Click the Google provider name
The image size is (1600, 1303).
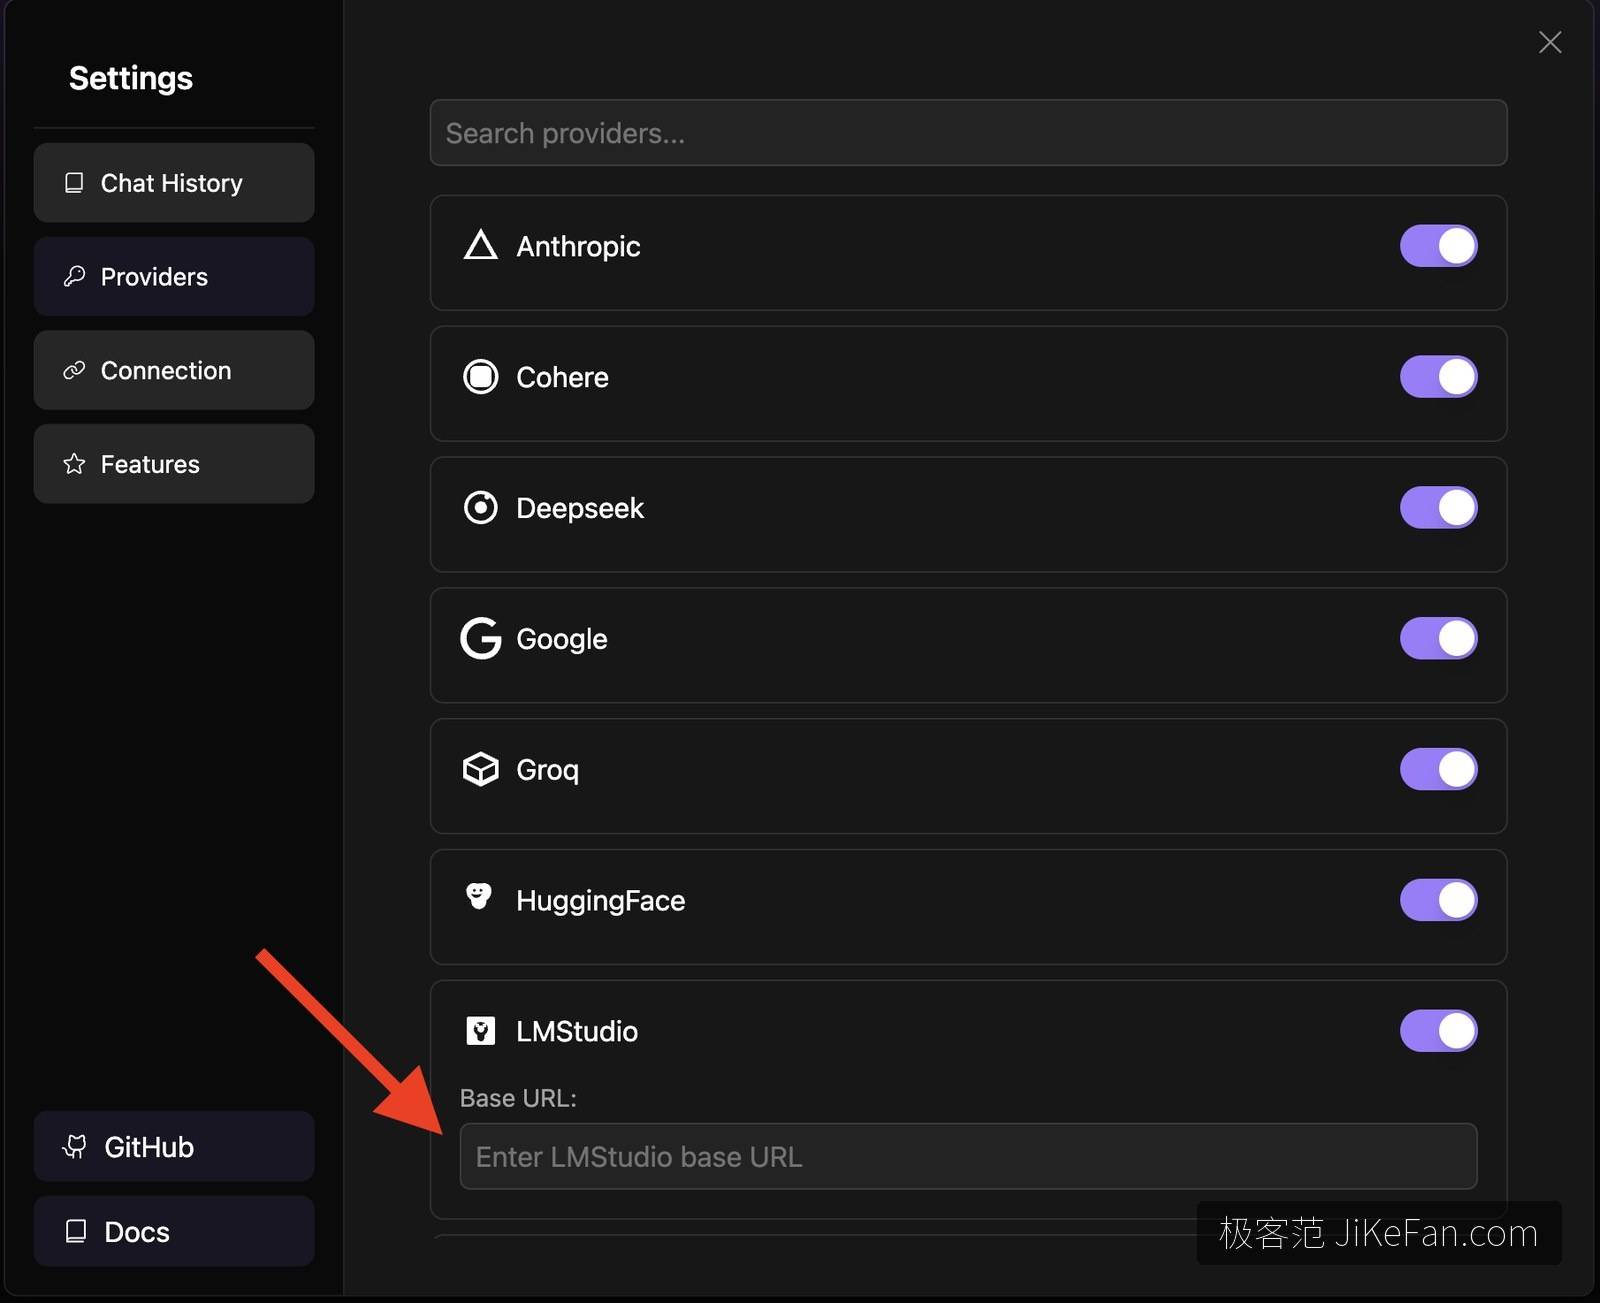coord(562,640)
